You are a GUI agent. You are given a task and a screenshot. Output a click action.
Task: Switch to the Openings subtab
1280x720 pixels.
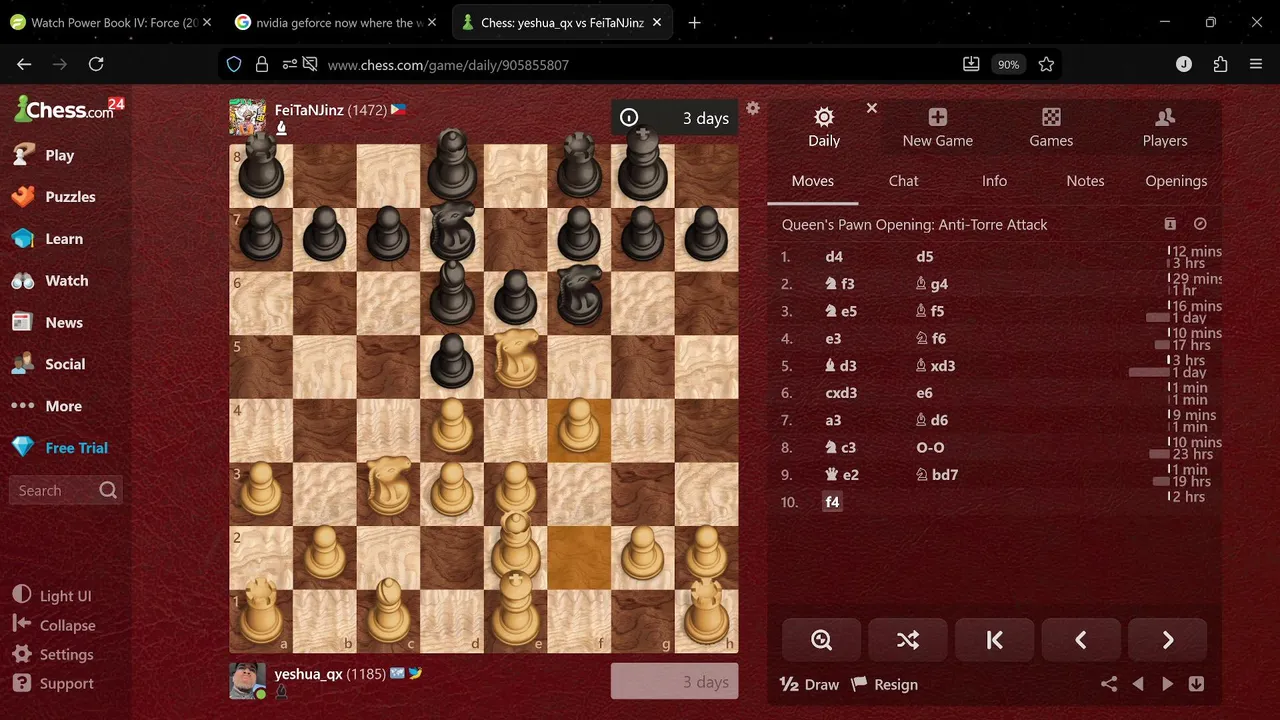(x=1176, y=181)
